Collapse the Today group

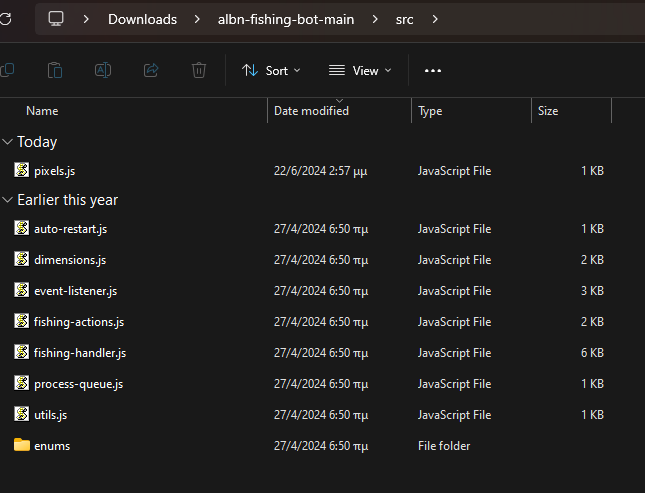pyautogui.click(x=7, y=142)
